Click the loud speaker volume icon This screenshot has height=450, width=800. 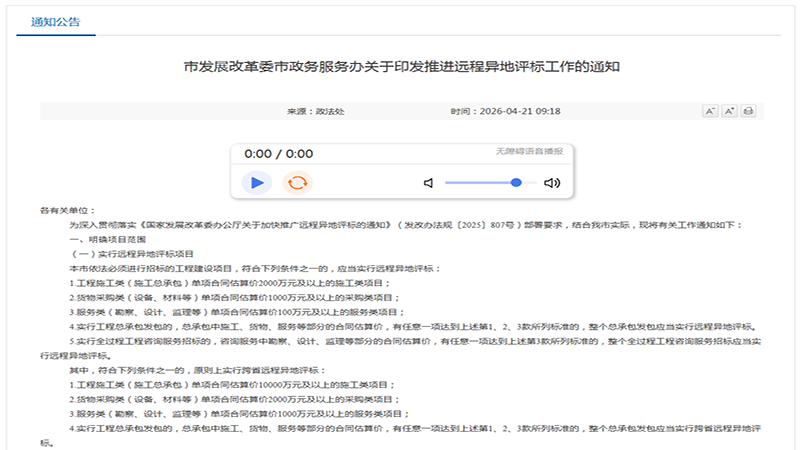click(552, 183)
